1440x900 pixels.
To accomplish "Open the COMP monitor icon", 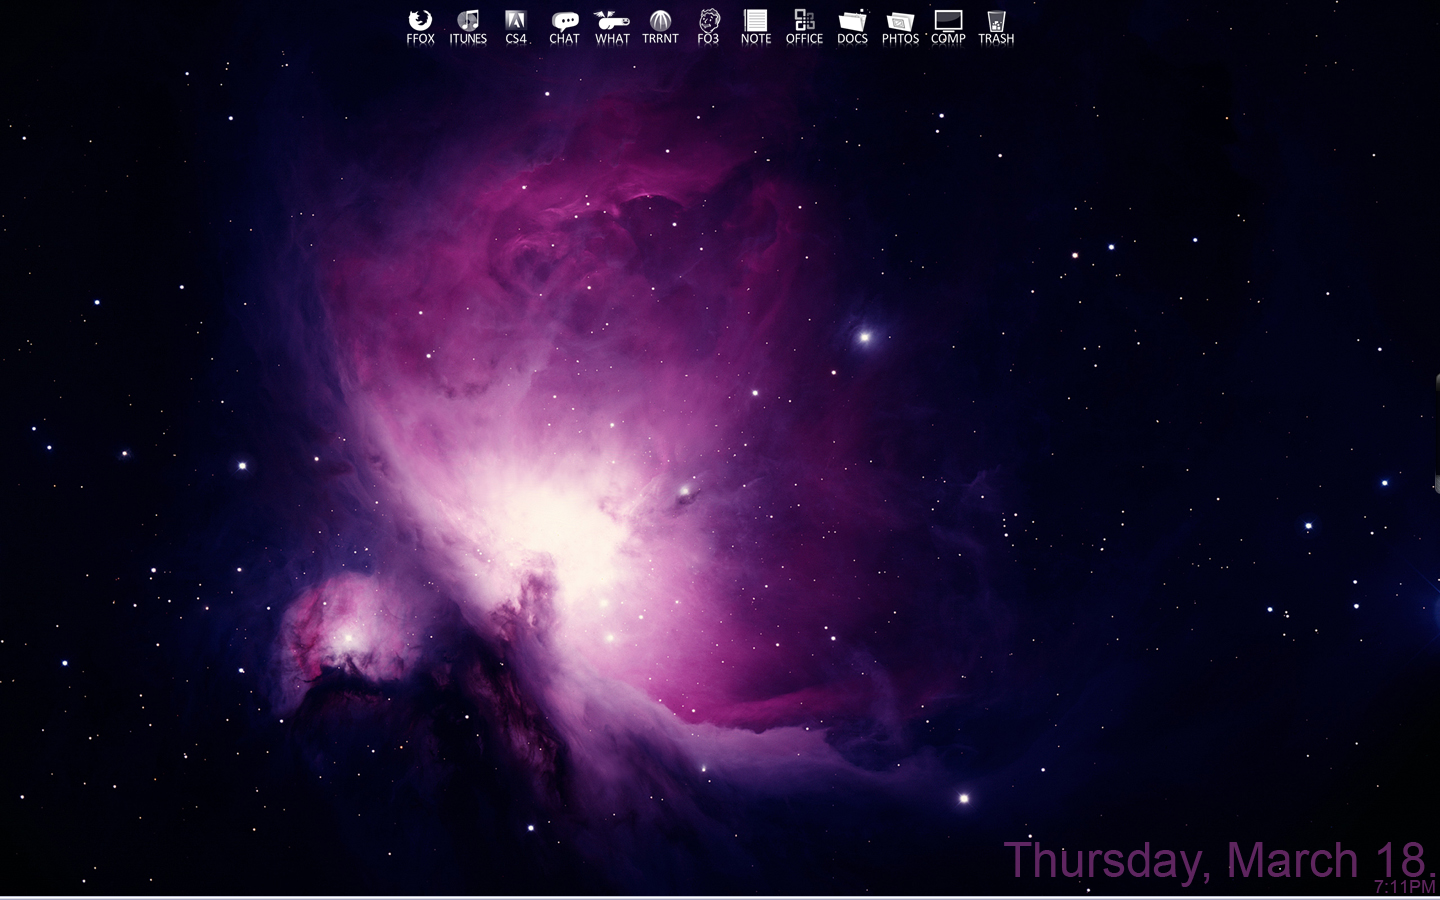I will click(947, 20).
